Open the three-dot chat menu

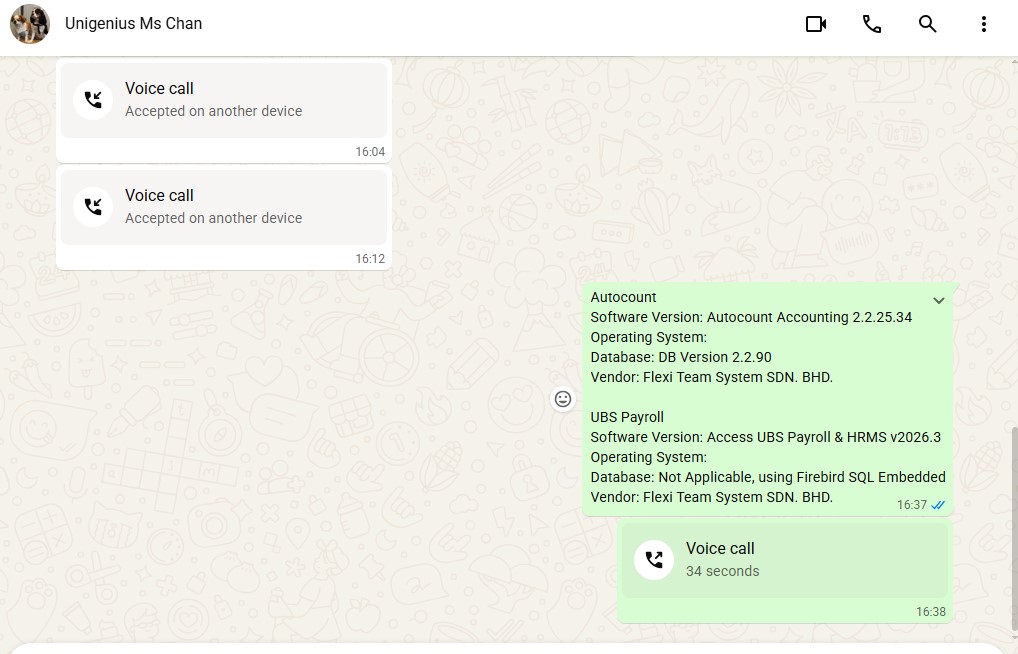[984, 24]
